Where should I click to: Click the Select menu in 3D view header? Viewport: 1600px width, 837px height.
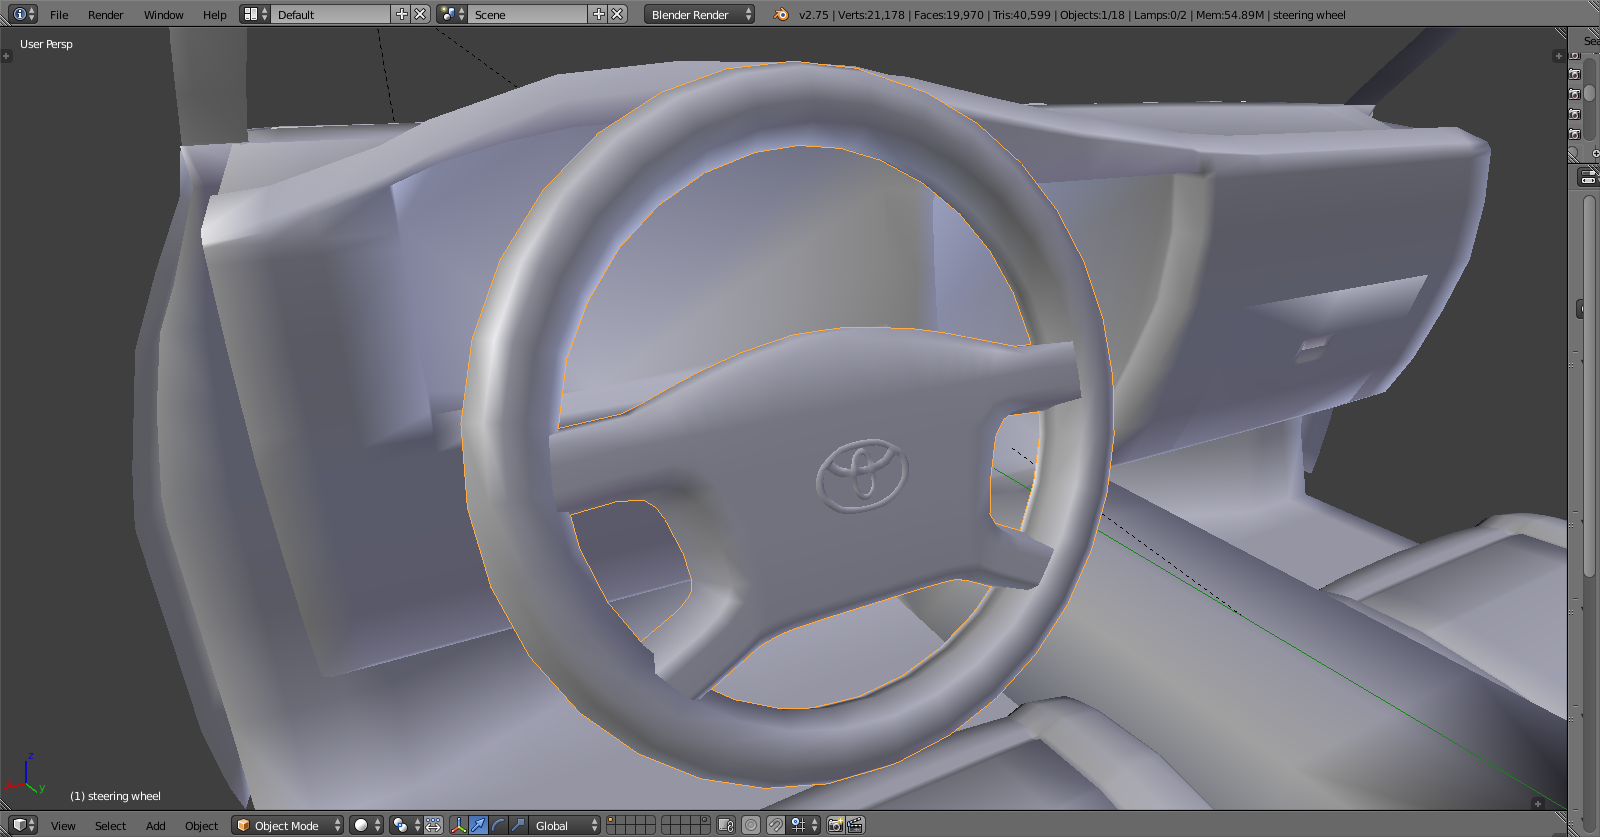(x=110, y=825)
